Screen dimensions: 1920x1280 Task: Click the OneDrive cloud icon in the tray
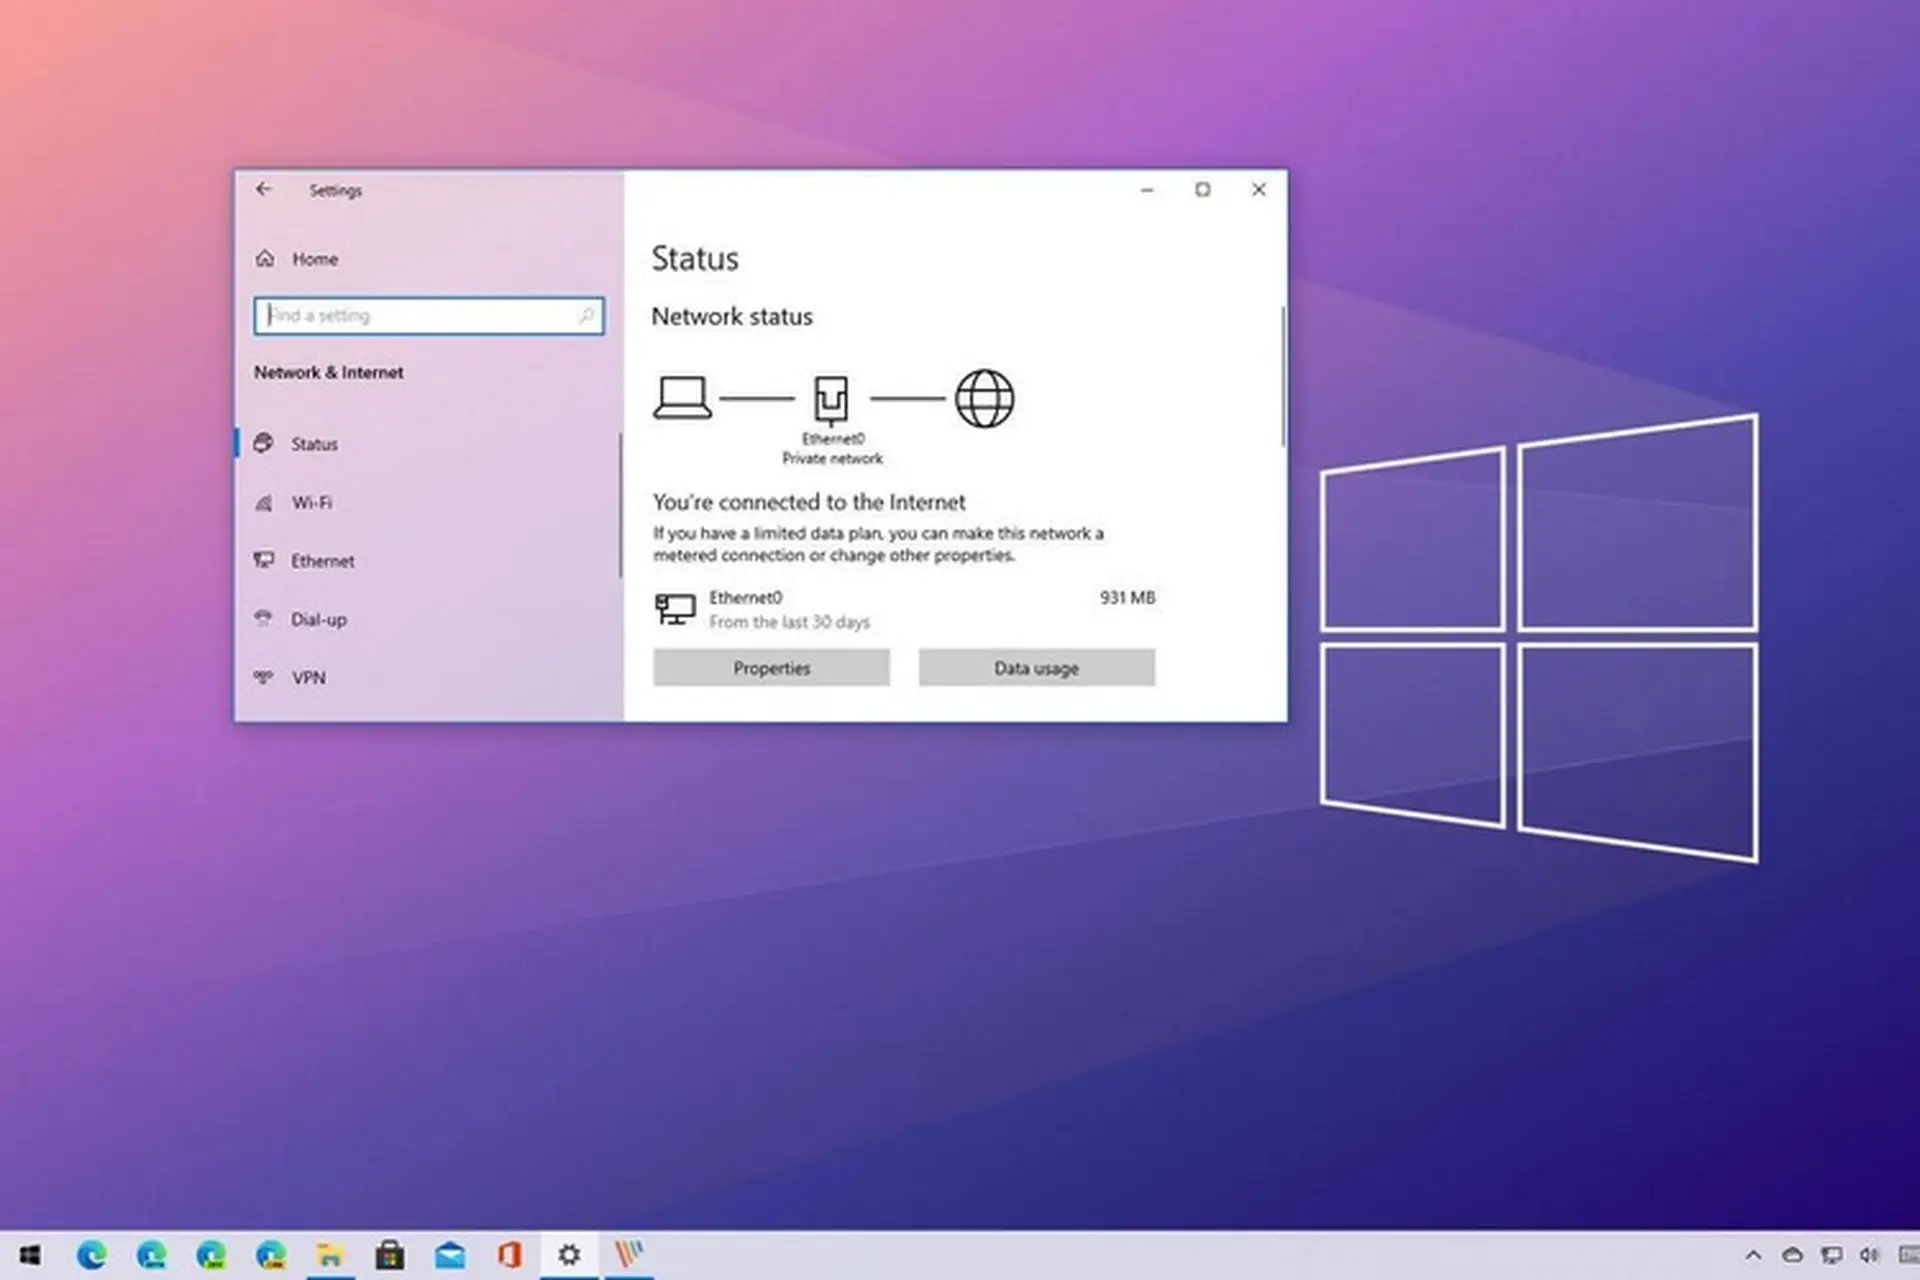(1792, 1254)
